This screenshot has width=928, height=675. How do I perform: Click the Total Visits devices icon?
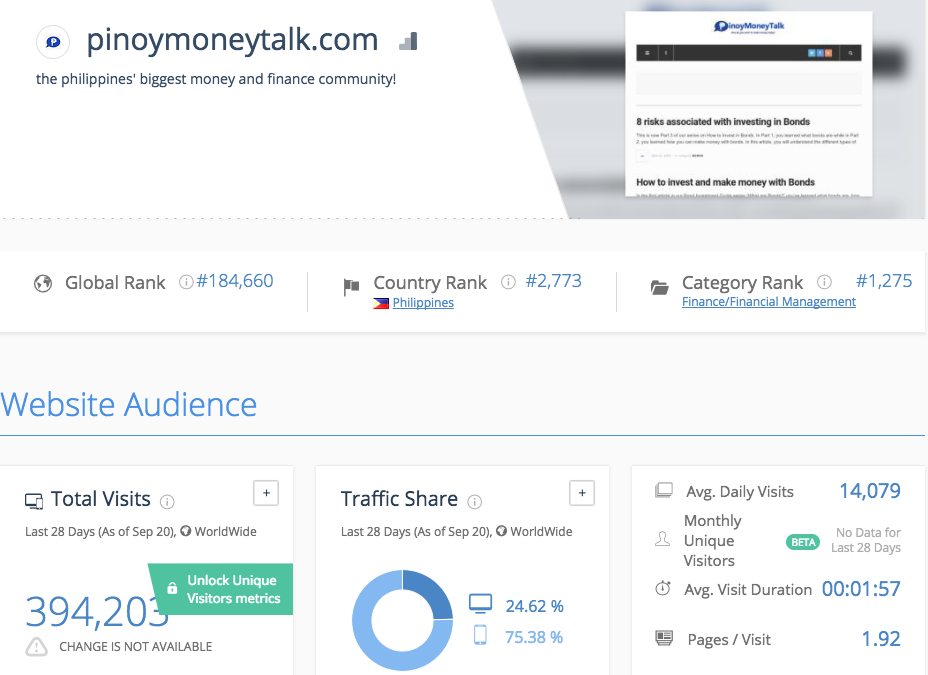(x=34, y=501)
